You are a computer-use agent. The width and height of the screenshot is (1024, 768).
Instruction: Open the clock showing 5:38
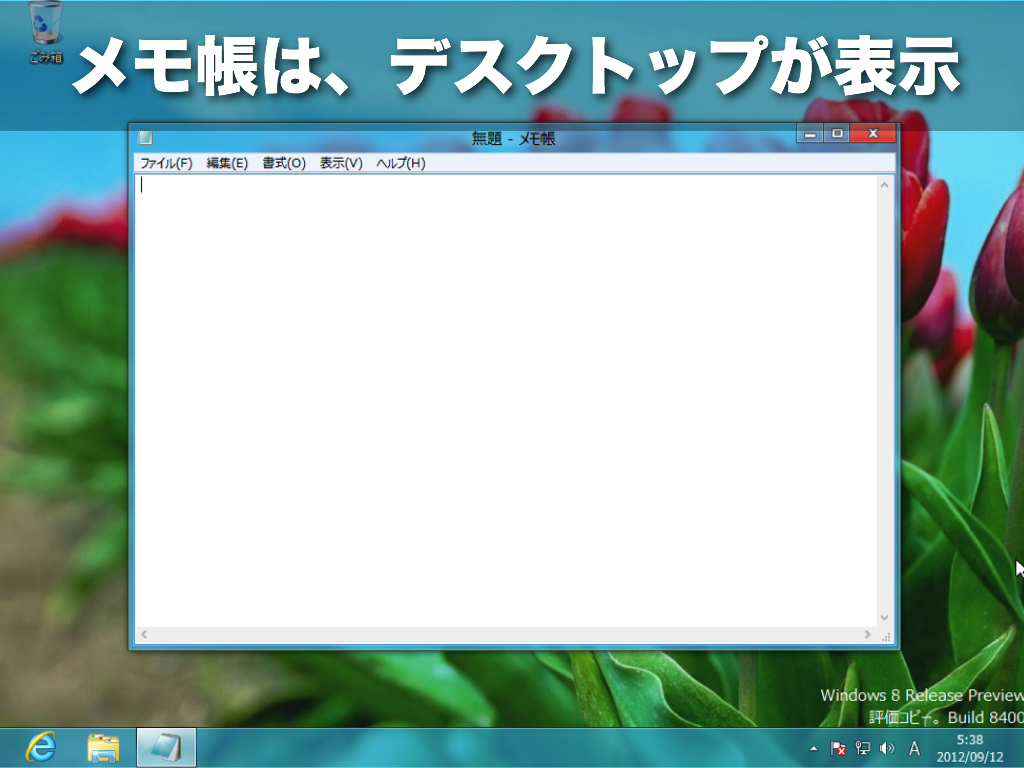tap(970, 748)
